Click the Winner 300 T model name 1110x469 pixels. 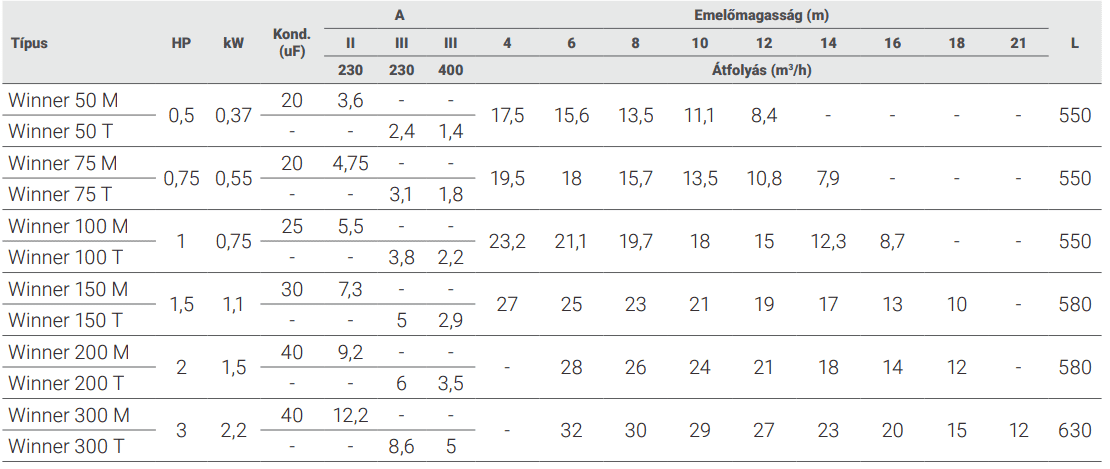pyautogui.click(x=68, y=446)
